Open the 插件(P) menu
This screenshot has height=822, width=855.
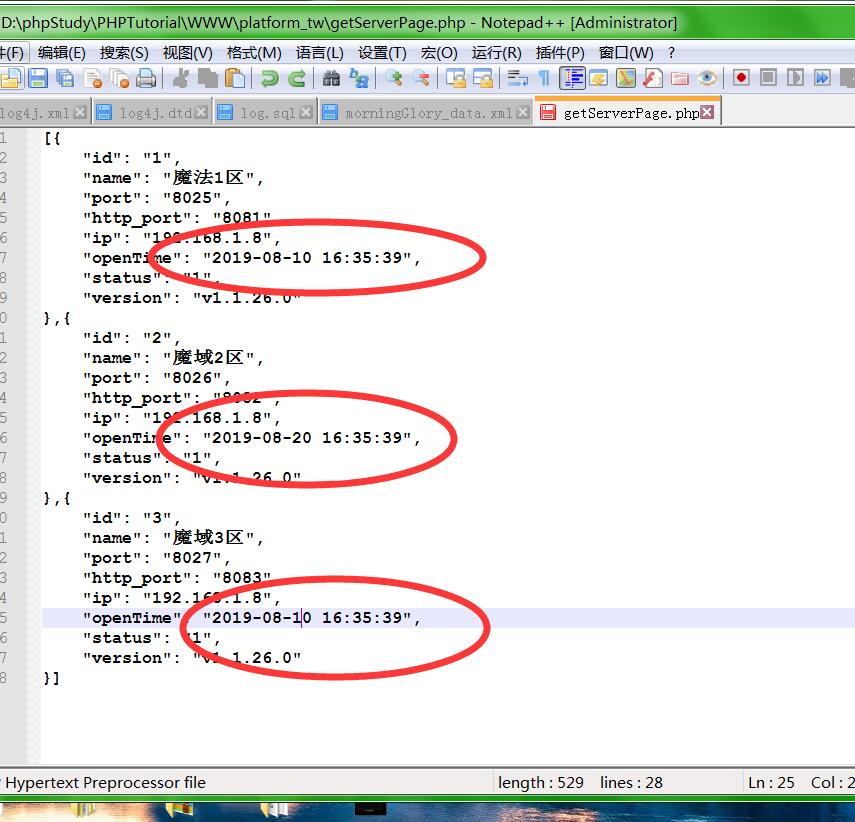(560, 52)
